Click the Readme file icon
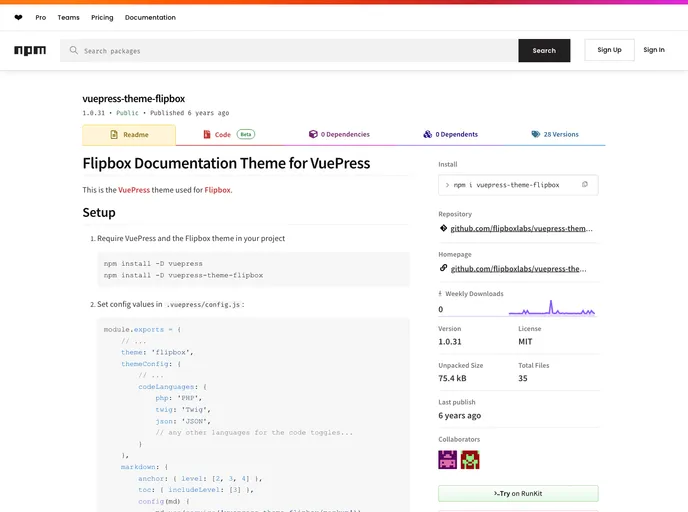 pos(114,135)
